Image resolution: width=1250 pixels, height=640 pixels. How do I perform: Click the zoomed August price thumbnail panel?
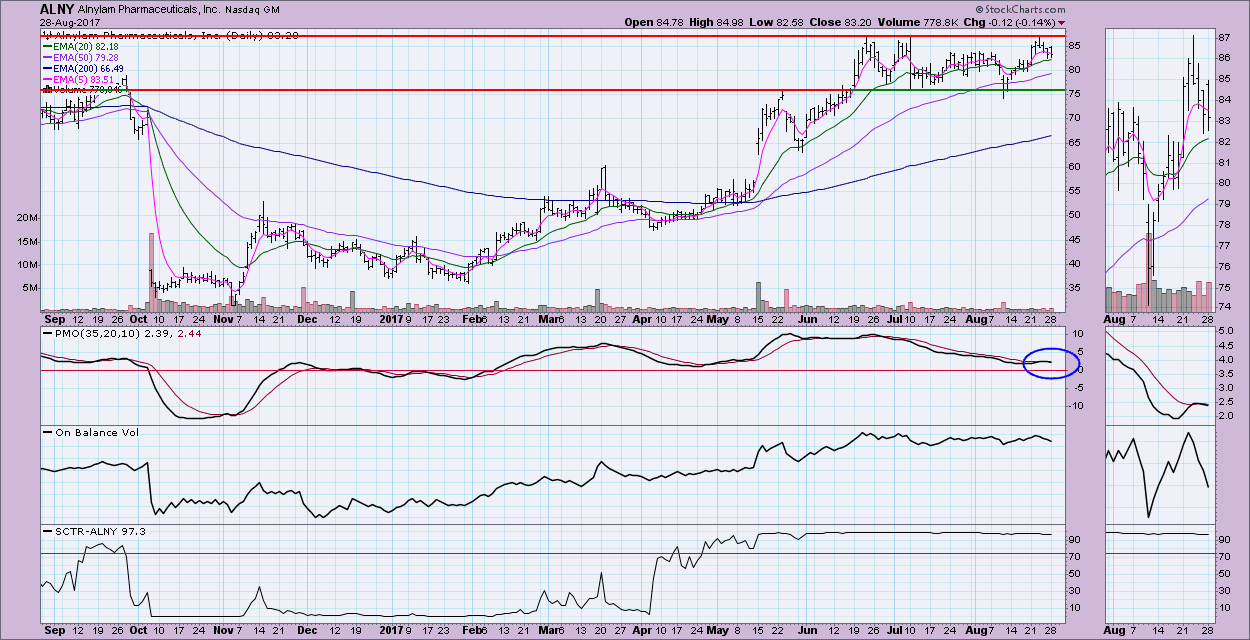(1157, 170)
